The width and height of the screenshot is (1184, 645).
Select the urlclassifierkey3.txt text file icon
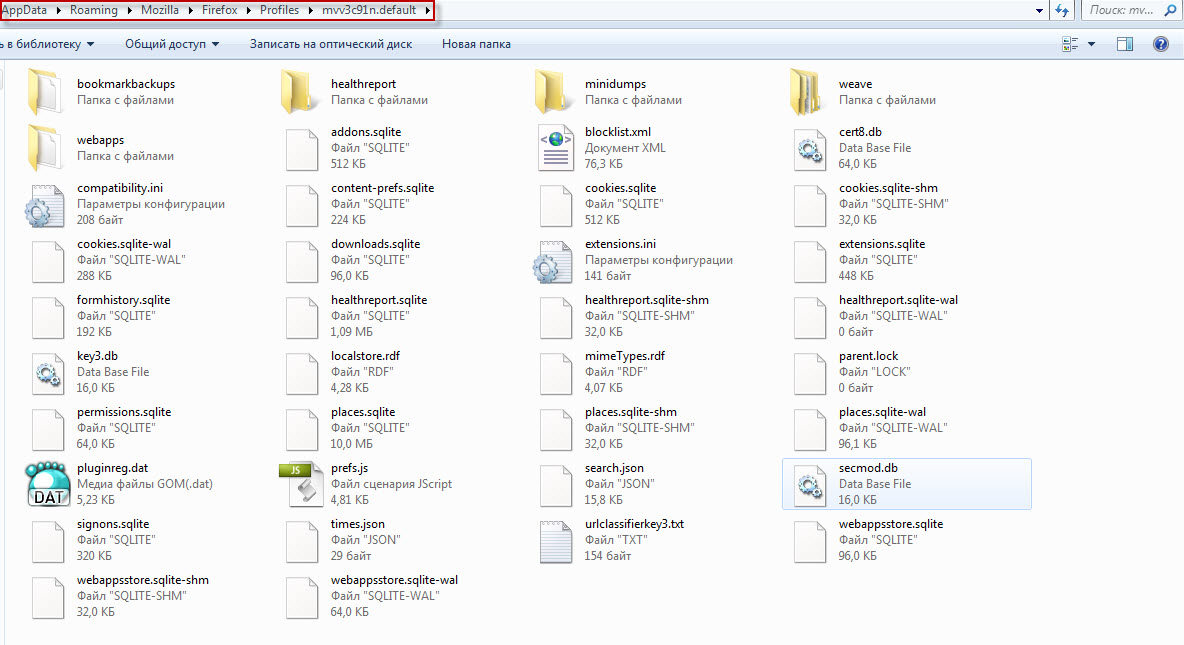pyautogui.click(x=556, y=542)
